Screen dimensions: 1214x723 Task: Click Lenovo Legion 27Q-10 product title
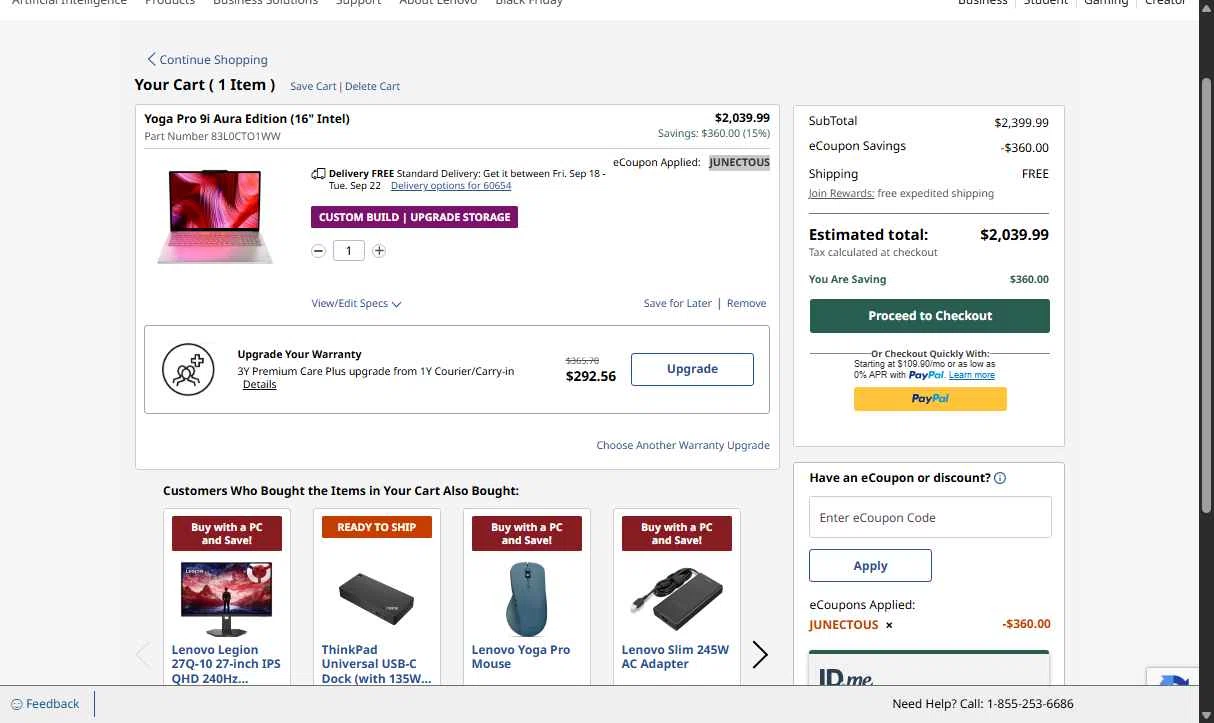pos(227,664)
